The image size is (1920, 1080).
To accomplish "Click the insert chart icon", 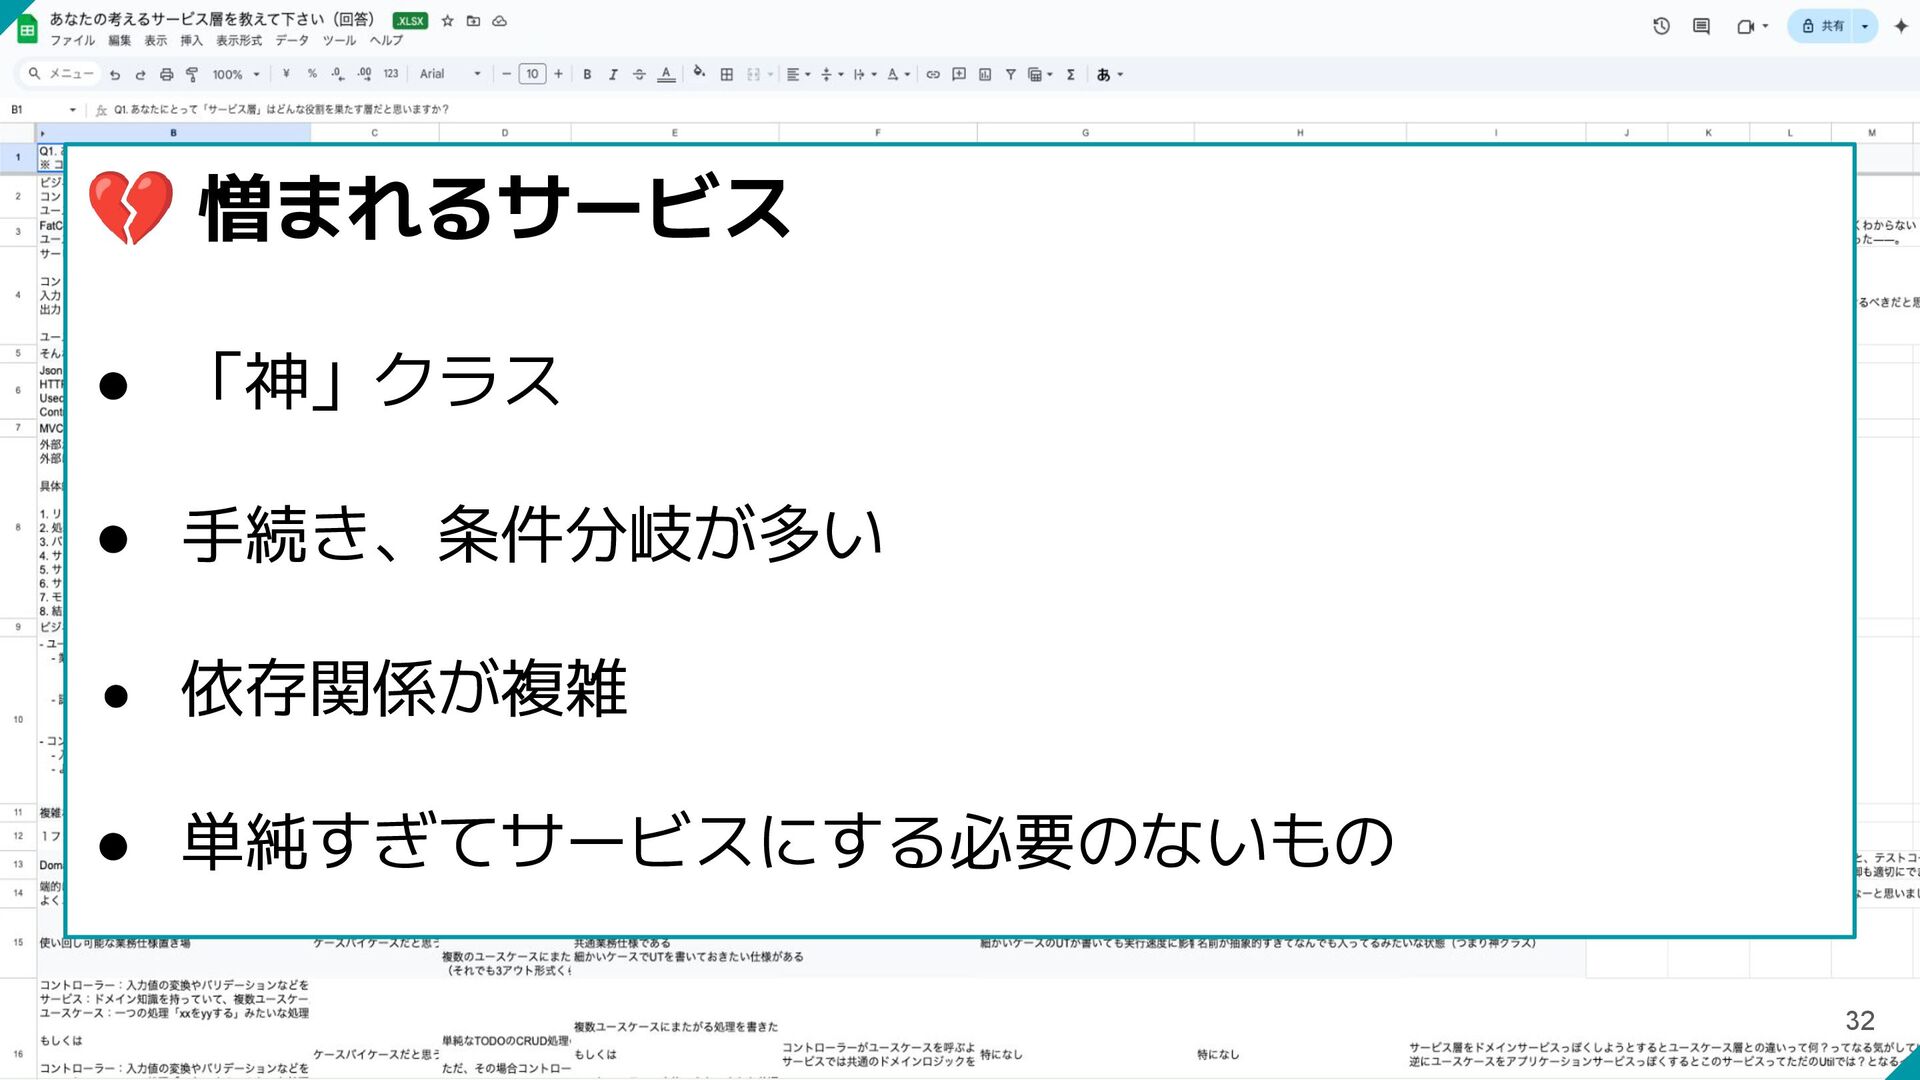I will pyautogui.click(x=984, y=74).
